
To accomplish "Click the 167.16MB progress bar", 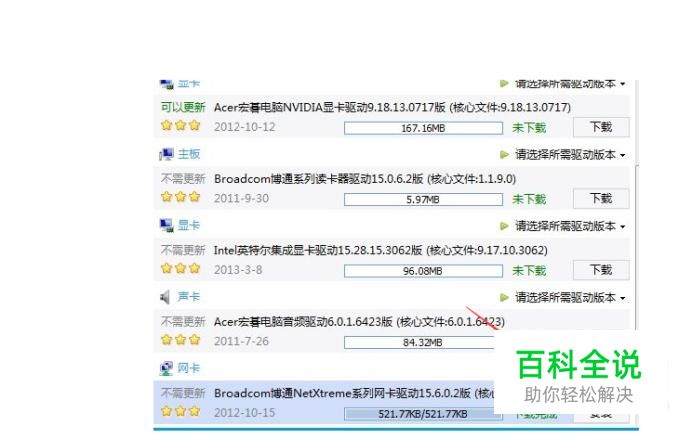I will [x=423, y=128].
